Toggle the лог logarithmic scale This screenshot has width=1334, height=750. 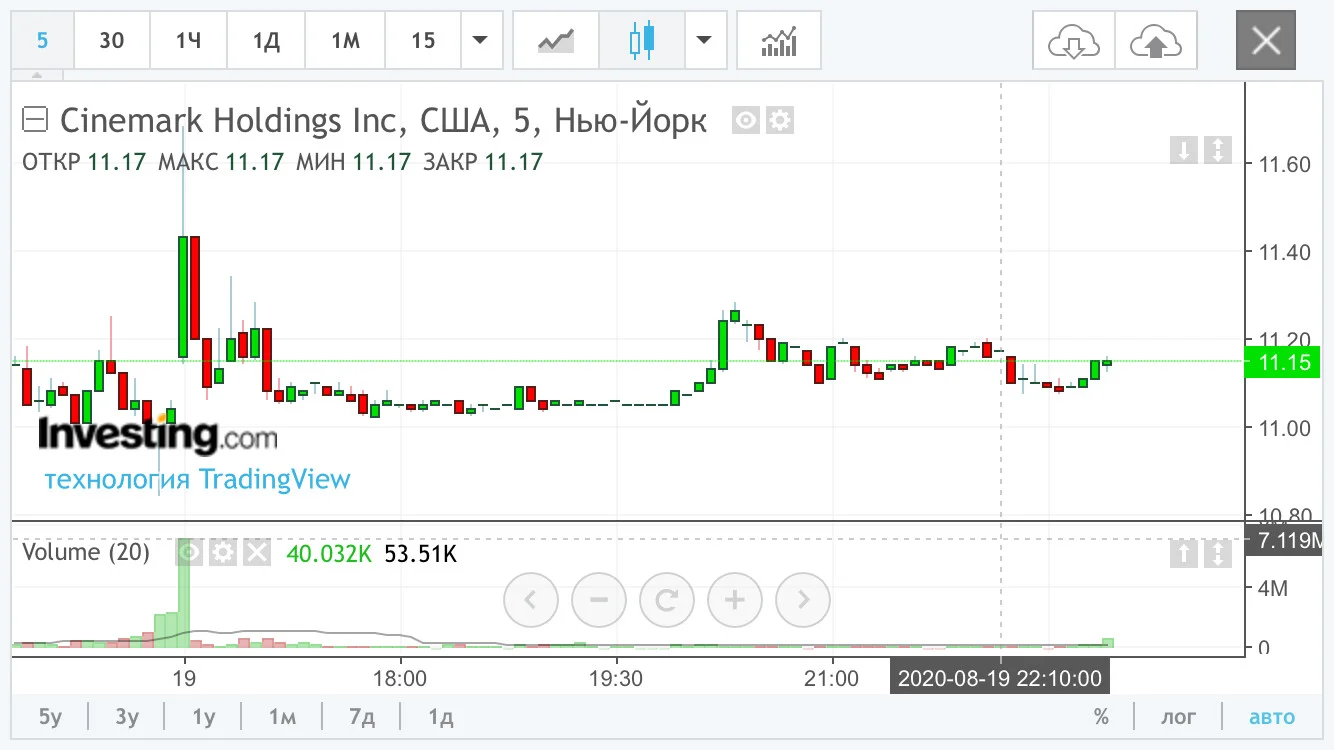click(1178, 717)
